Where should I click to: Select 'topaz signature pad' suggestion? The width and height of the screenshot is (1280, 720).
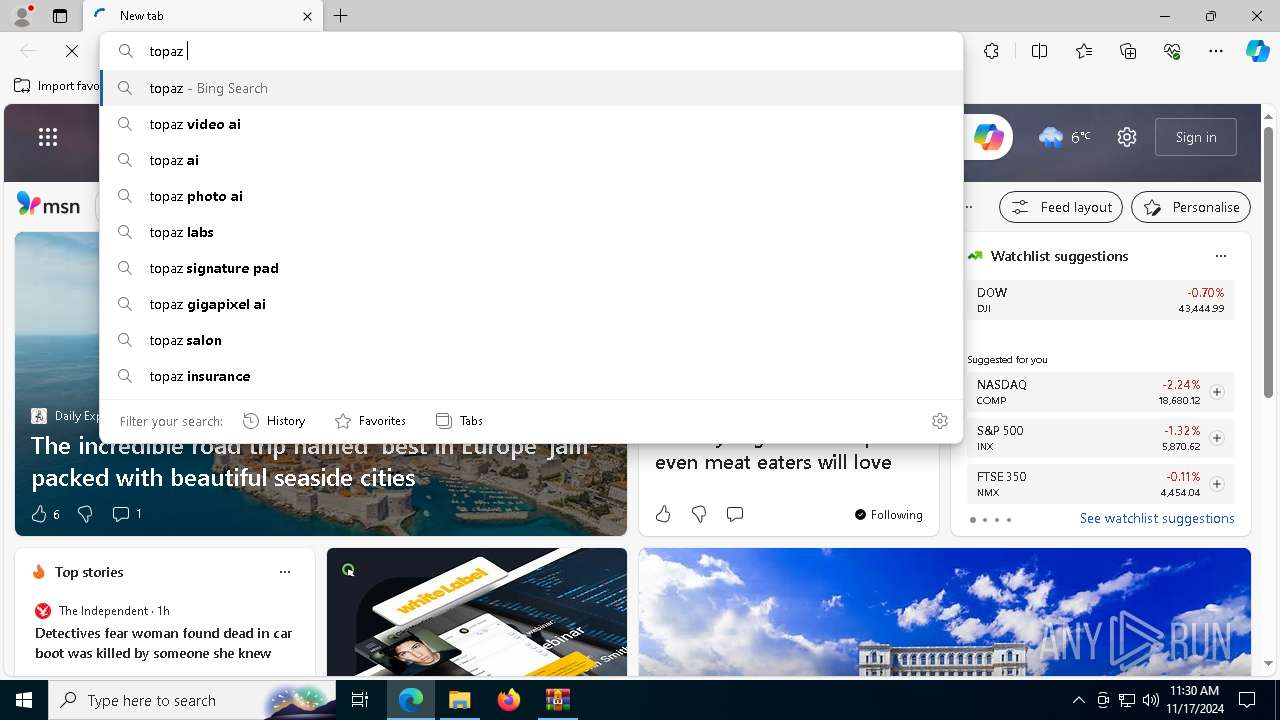click(531, 268)
